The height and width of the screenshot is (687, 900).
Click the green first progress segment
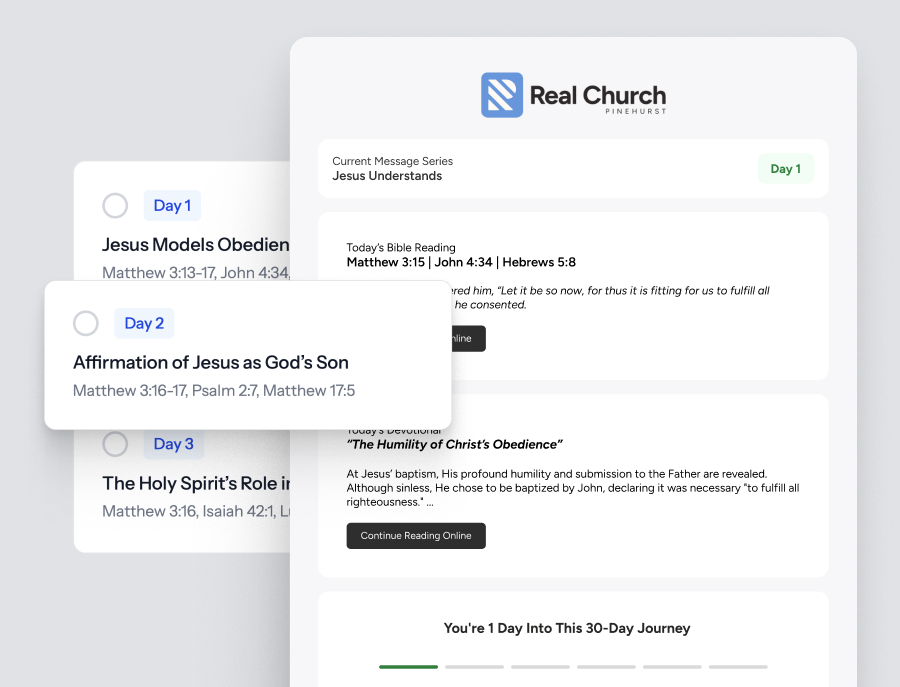click(408, 666)
